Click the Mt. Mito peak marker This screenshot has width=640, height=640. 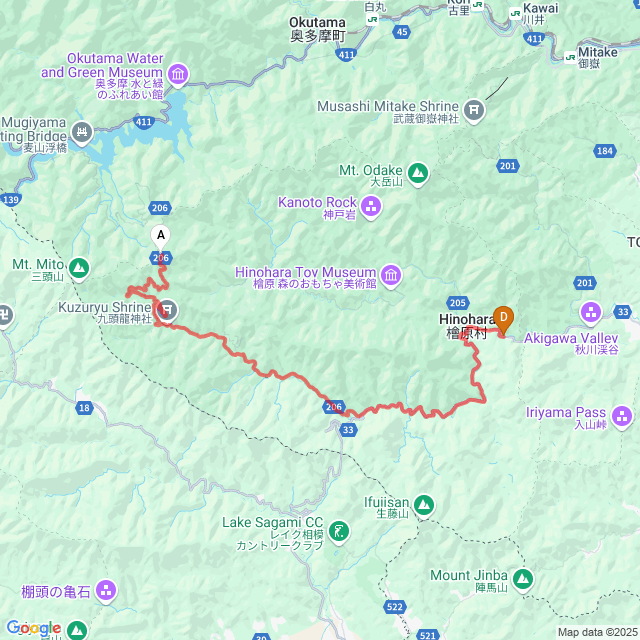point(79,269)
